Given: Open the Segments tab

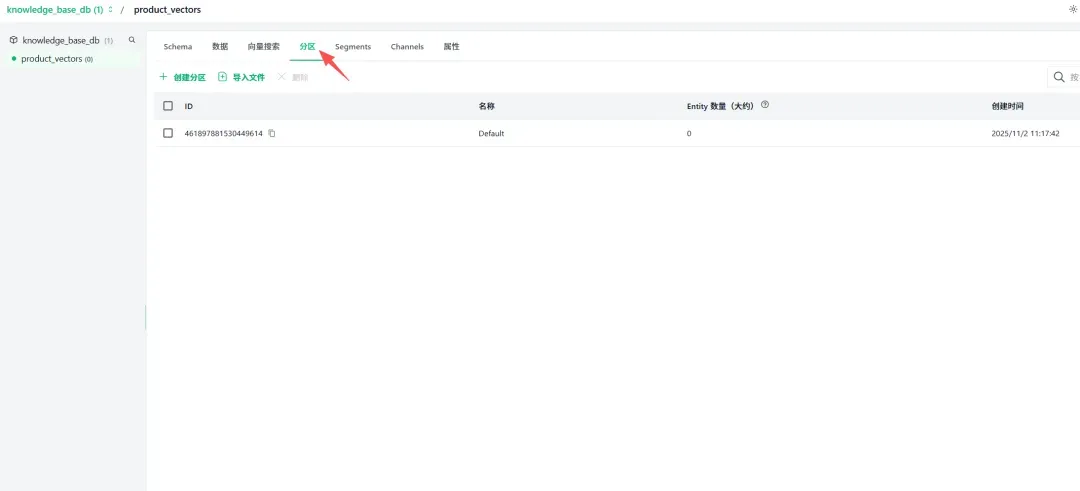Looking at the screenshot, I should point(353,47).
